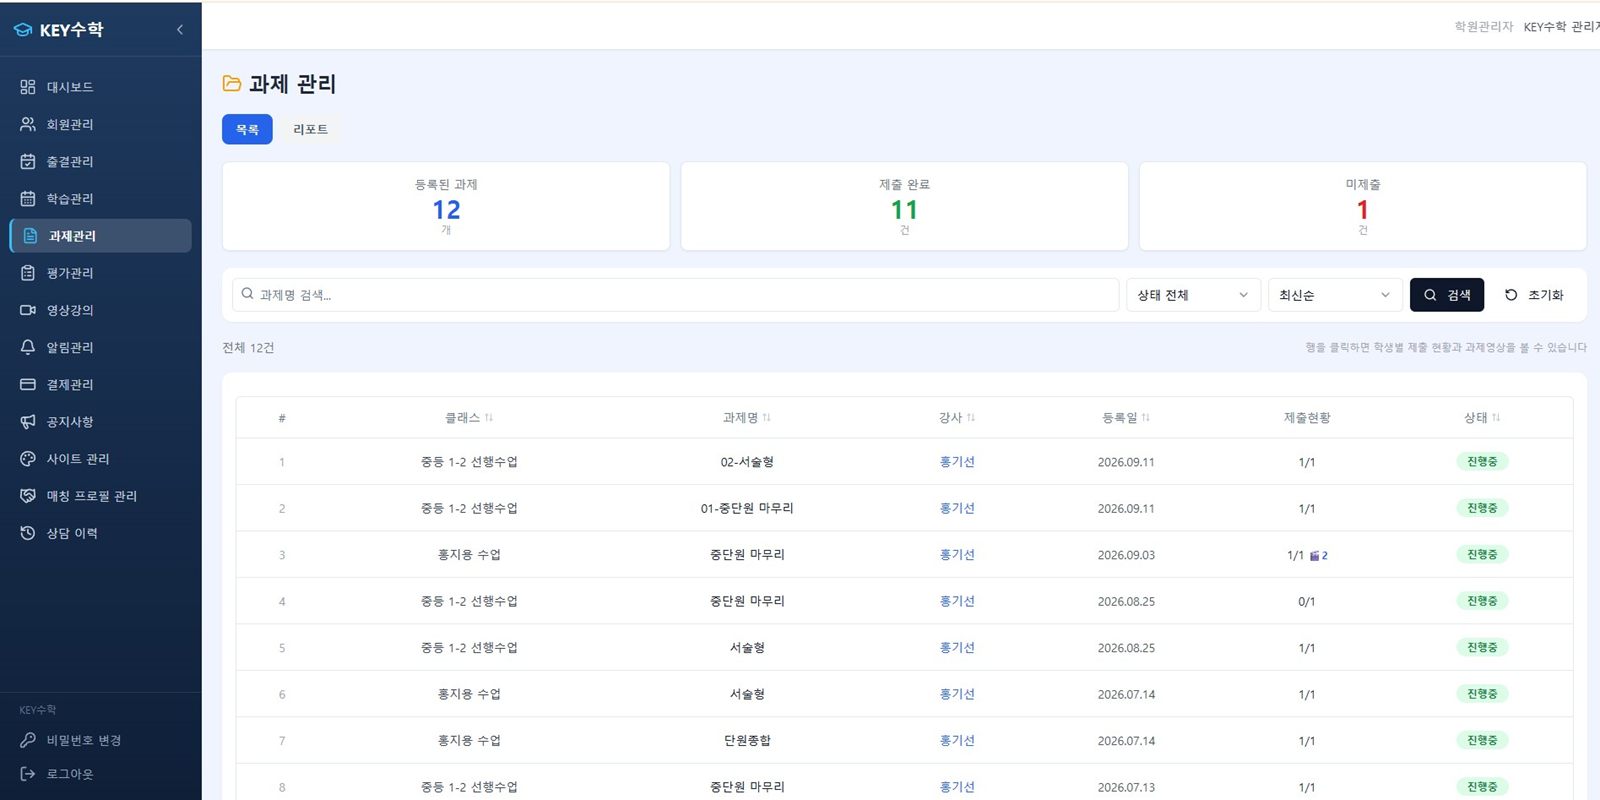Sort by the 클래스 column header
Screen dimensions: 1600x800
469,418
